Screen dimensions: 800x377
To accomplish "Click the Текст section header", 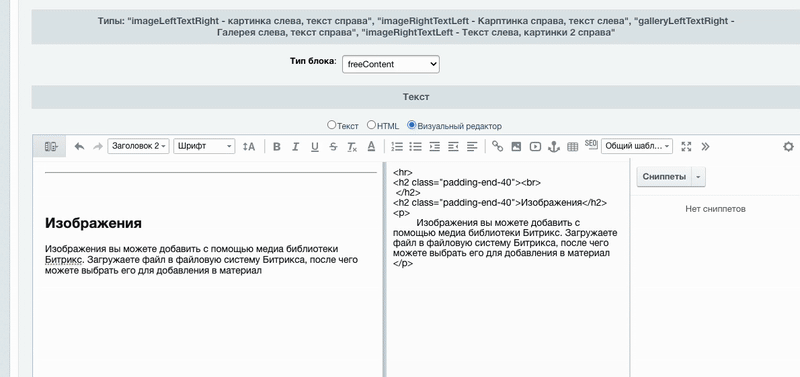I will pos(416,96).
